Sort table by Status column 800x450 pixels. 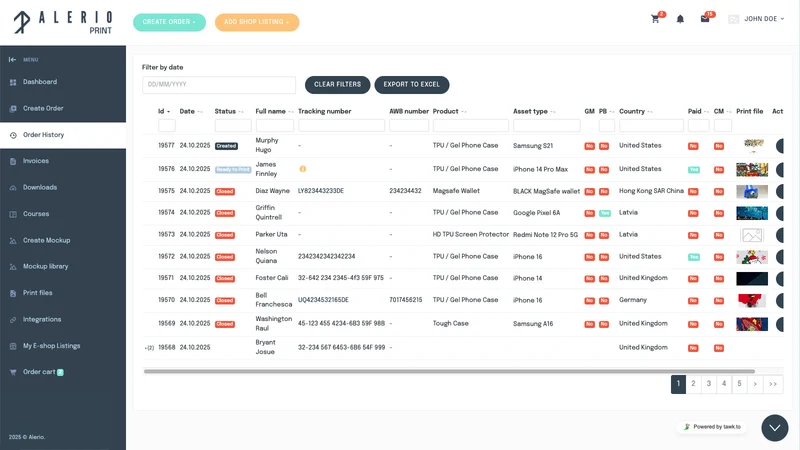[229, 111]
